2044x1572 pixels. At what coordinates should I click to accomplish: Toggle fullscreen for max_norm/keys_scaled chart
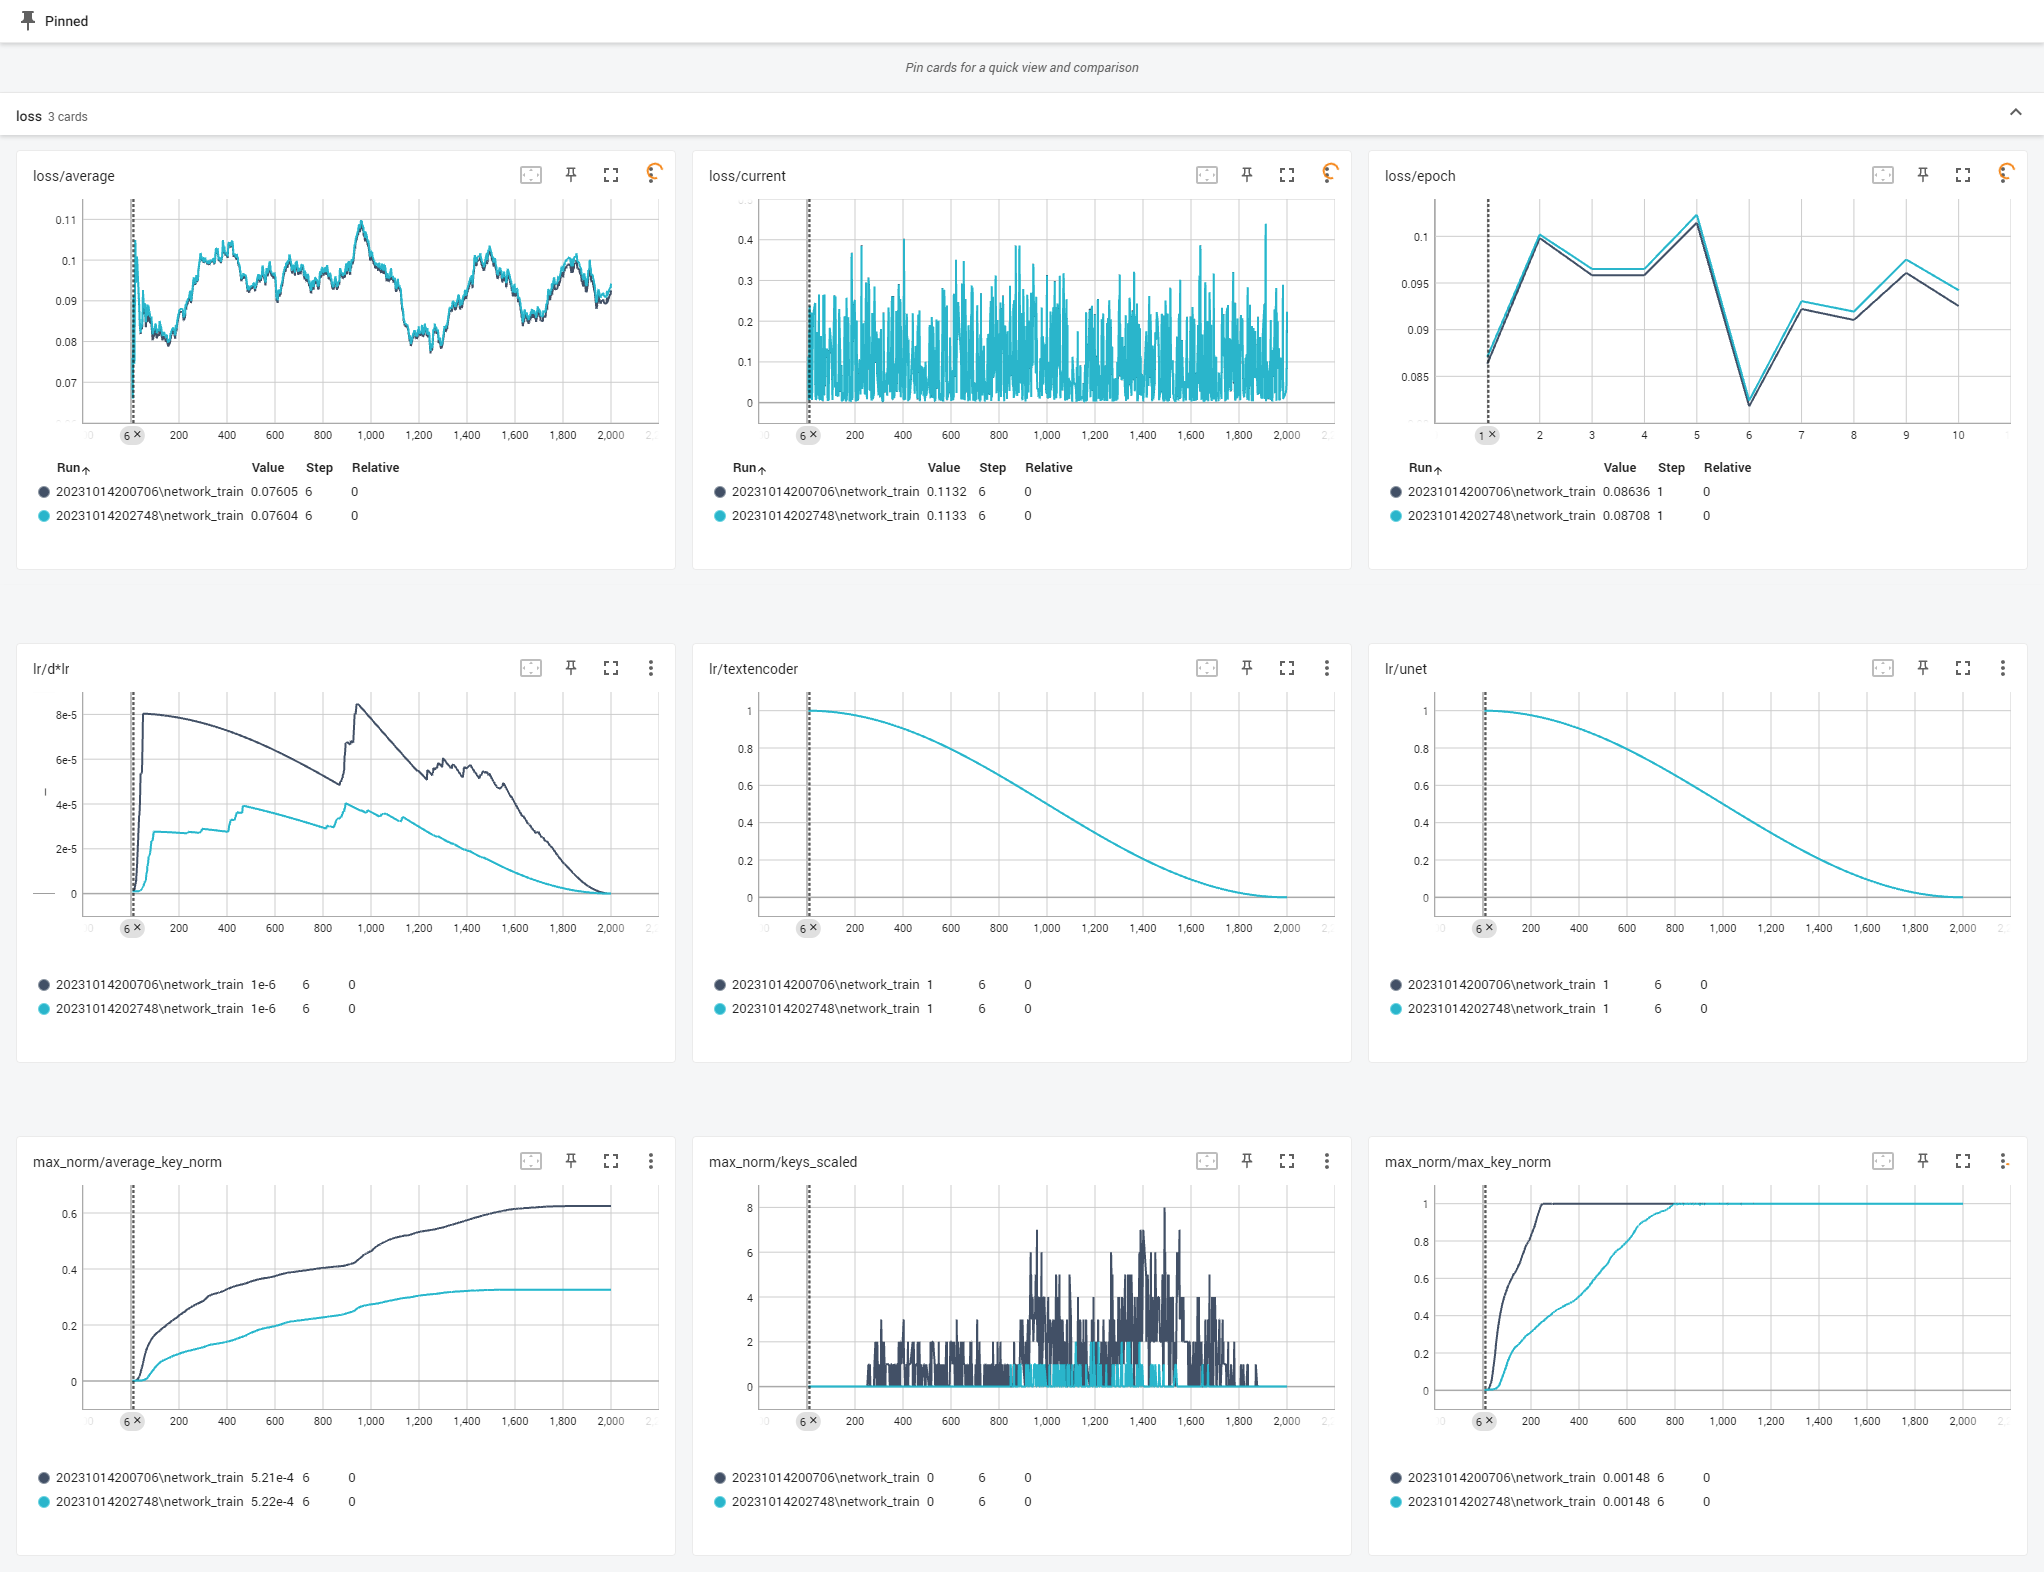[1287, 1161]
